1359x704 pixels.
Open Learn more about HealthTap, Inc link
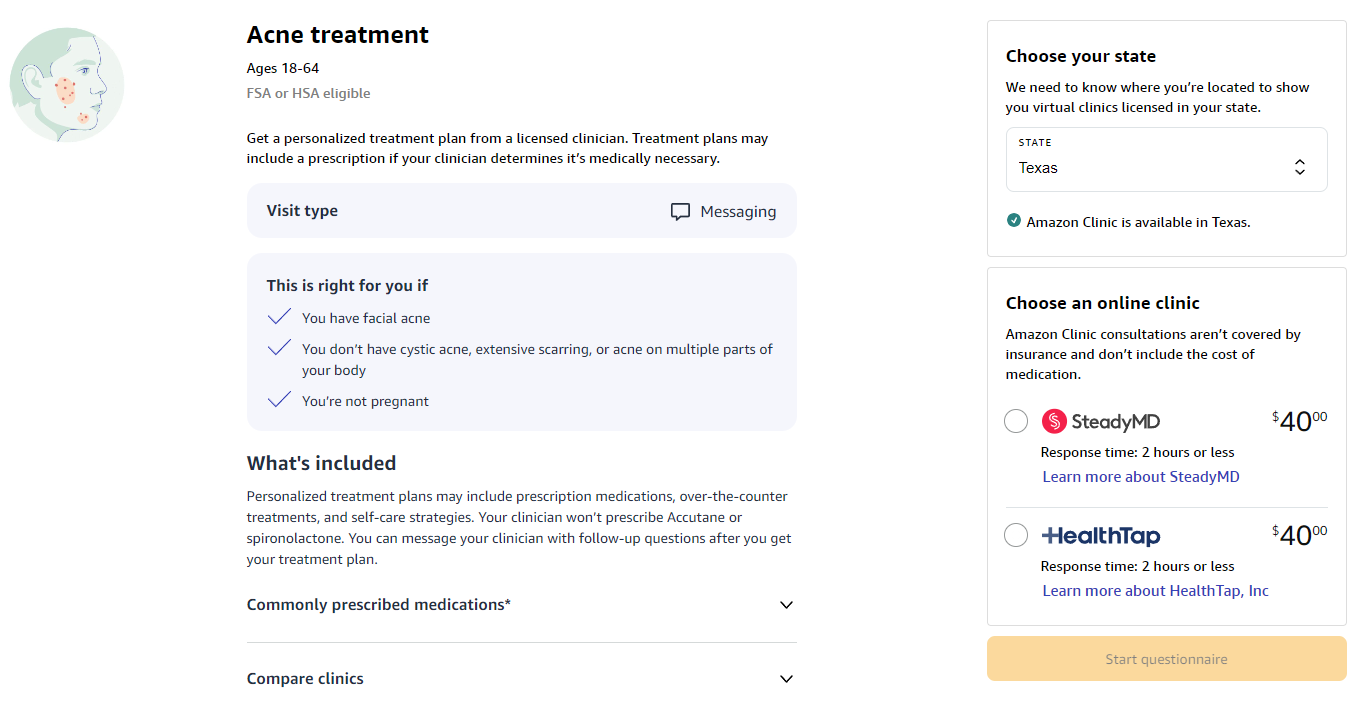pos(1155,591)
